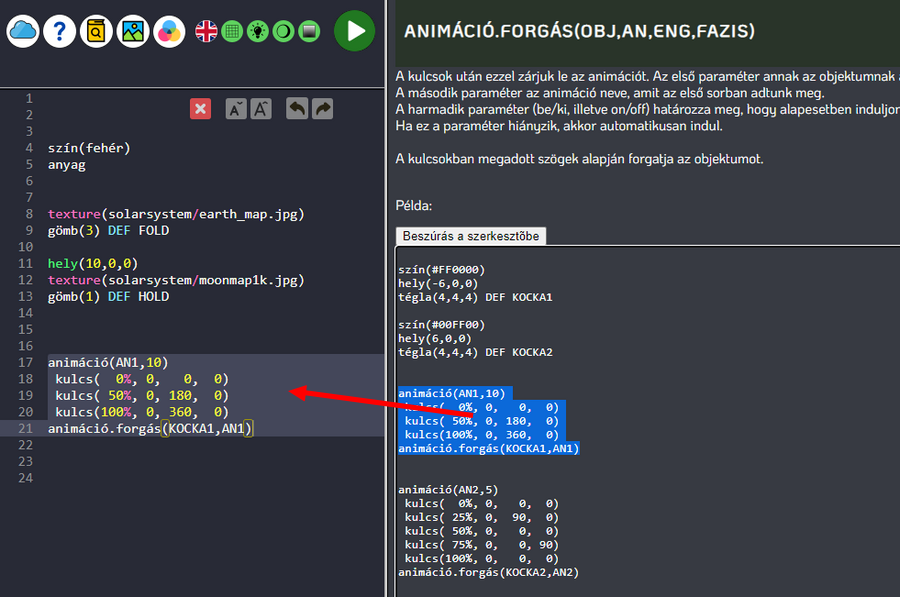The width and height of the screenshot is (900, 597).
Task: Toggle the green gradient square button
Action: point(310,31)
